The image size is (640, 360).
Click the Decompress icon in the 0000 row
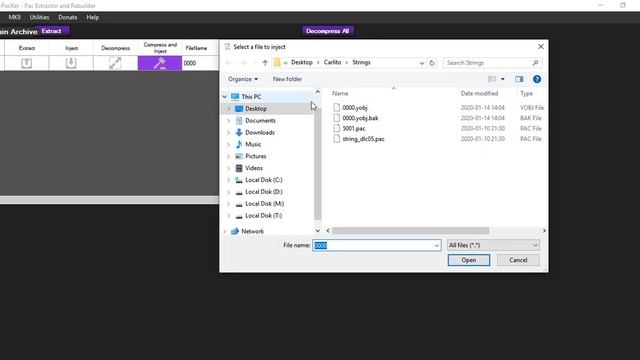point(116,63)
